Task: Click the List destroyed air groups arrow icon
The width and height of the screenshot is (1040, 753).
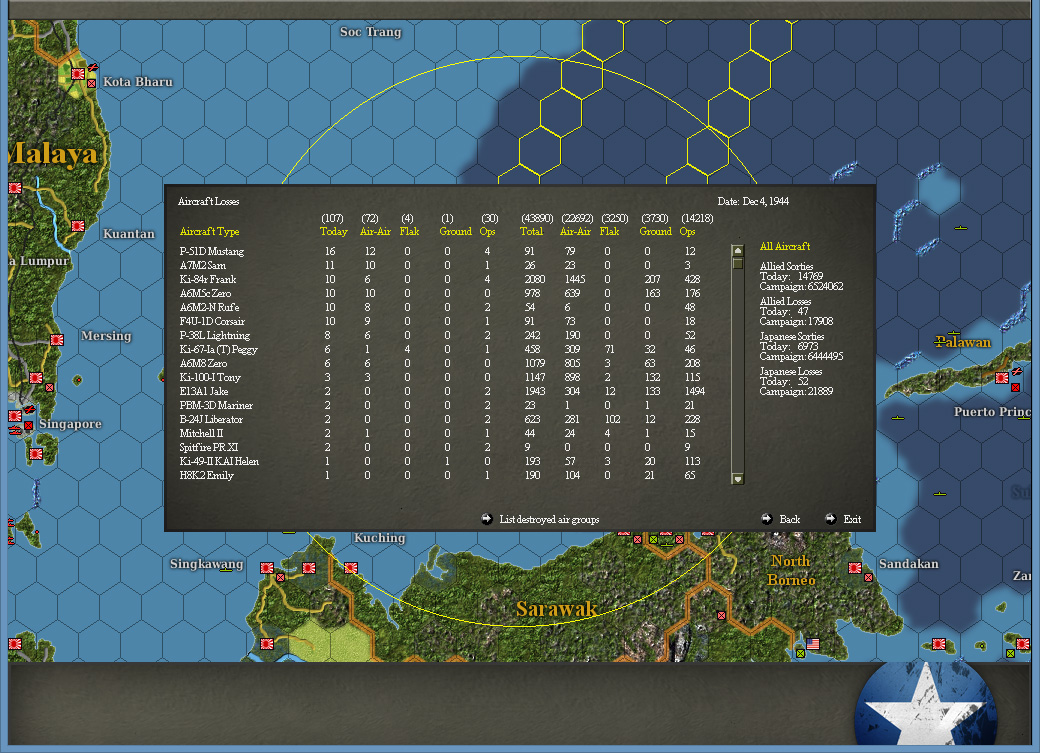Action: tap(487, 519)
